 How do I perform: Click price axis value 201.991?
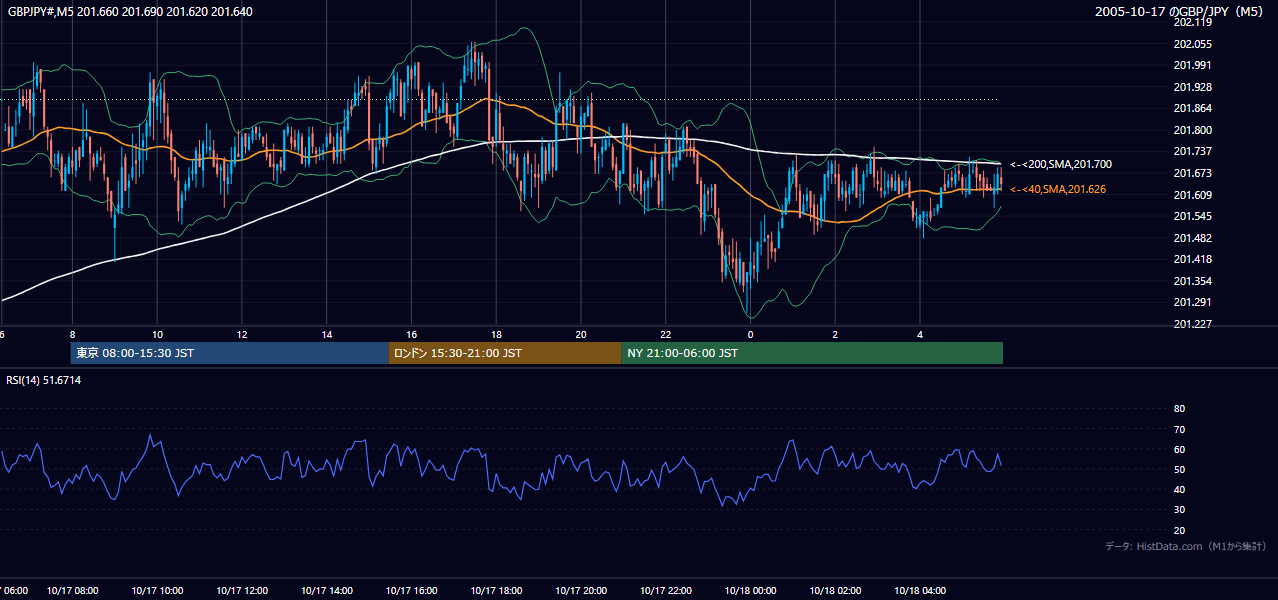[x=1192, y=65]
